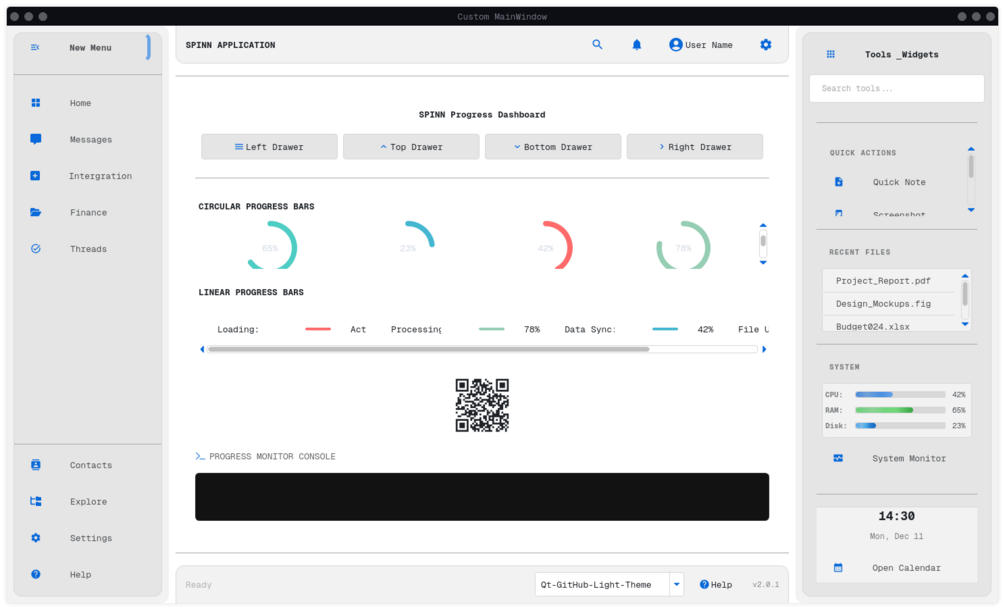1005x610 pixels.
Task: Click the QR code image
Action: coord(482,405)
